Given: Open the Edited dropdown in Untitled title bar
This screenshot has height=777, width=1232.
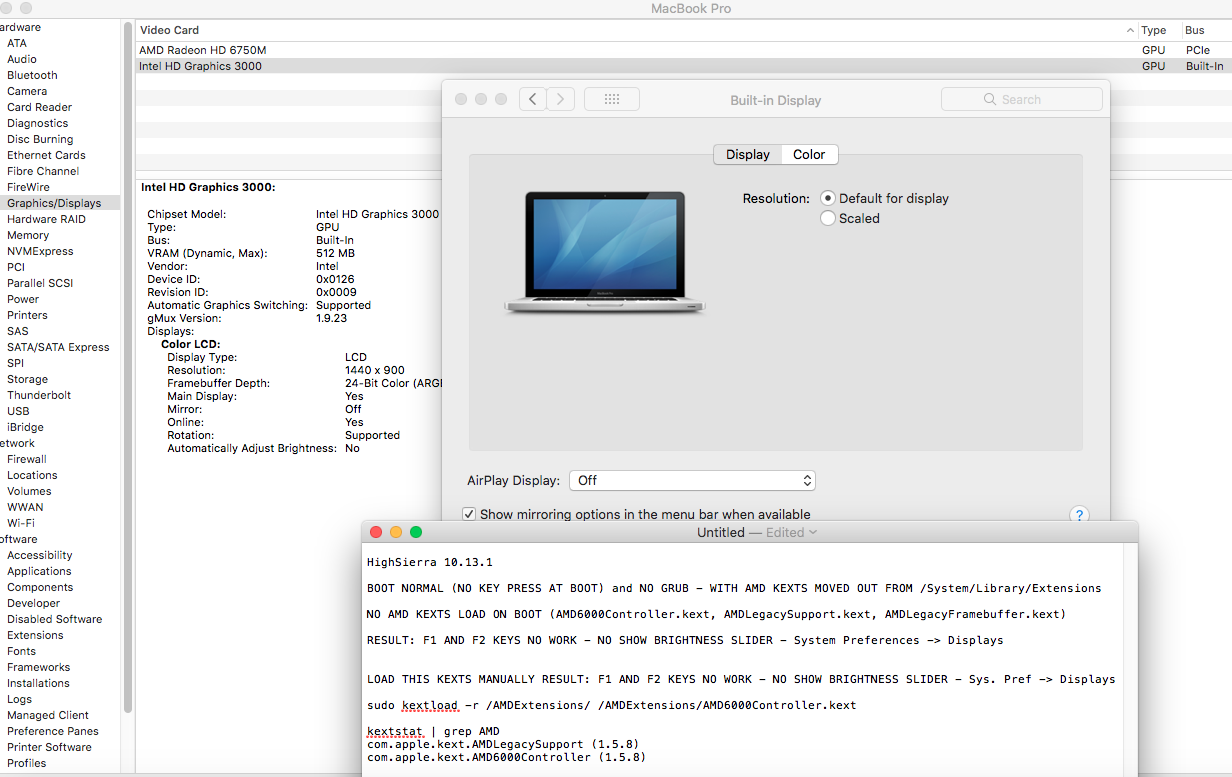Looking at the screenshot, I should click(x=791, y=532).
